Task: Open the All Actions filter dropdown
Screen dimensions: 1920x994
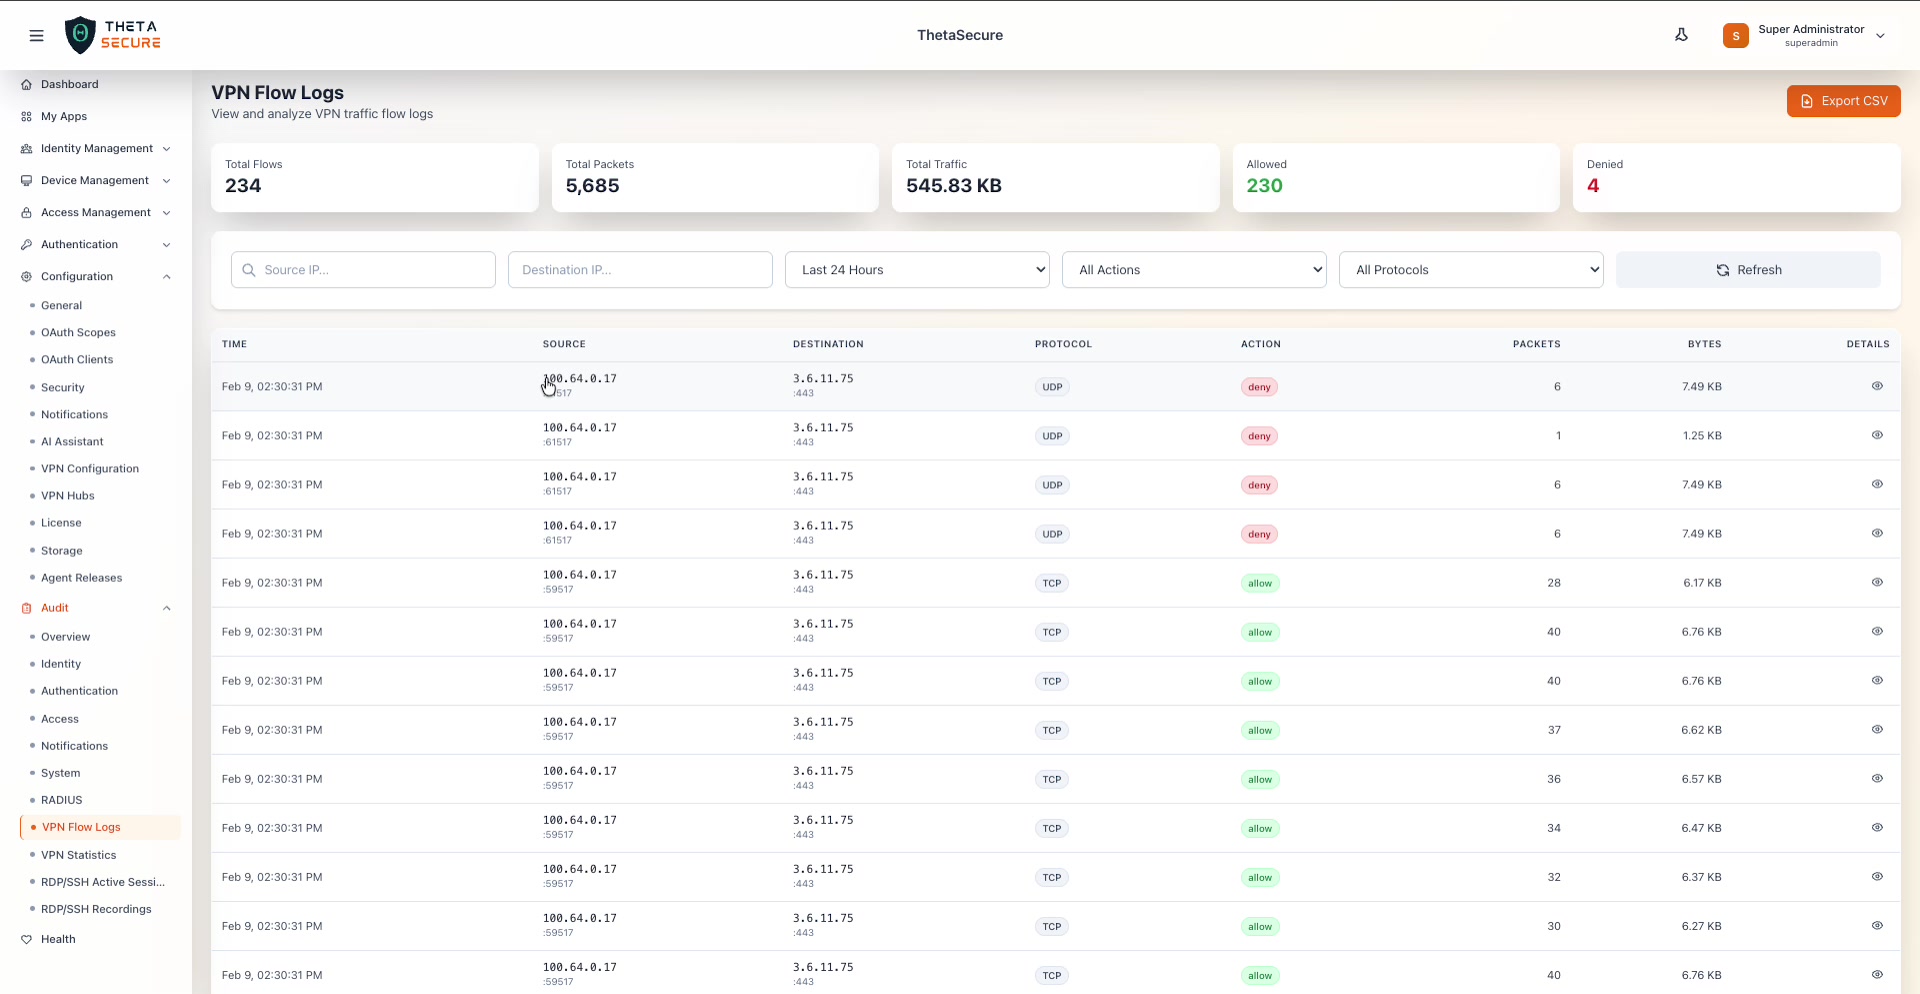Action: click(1194, 269)
